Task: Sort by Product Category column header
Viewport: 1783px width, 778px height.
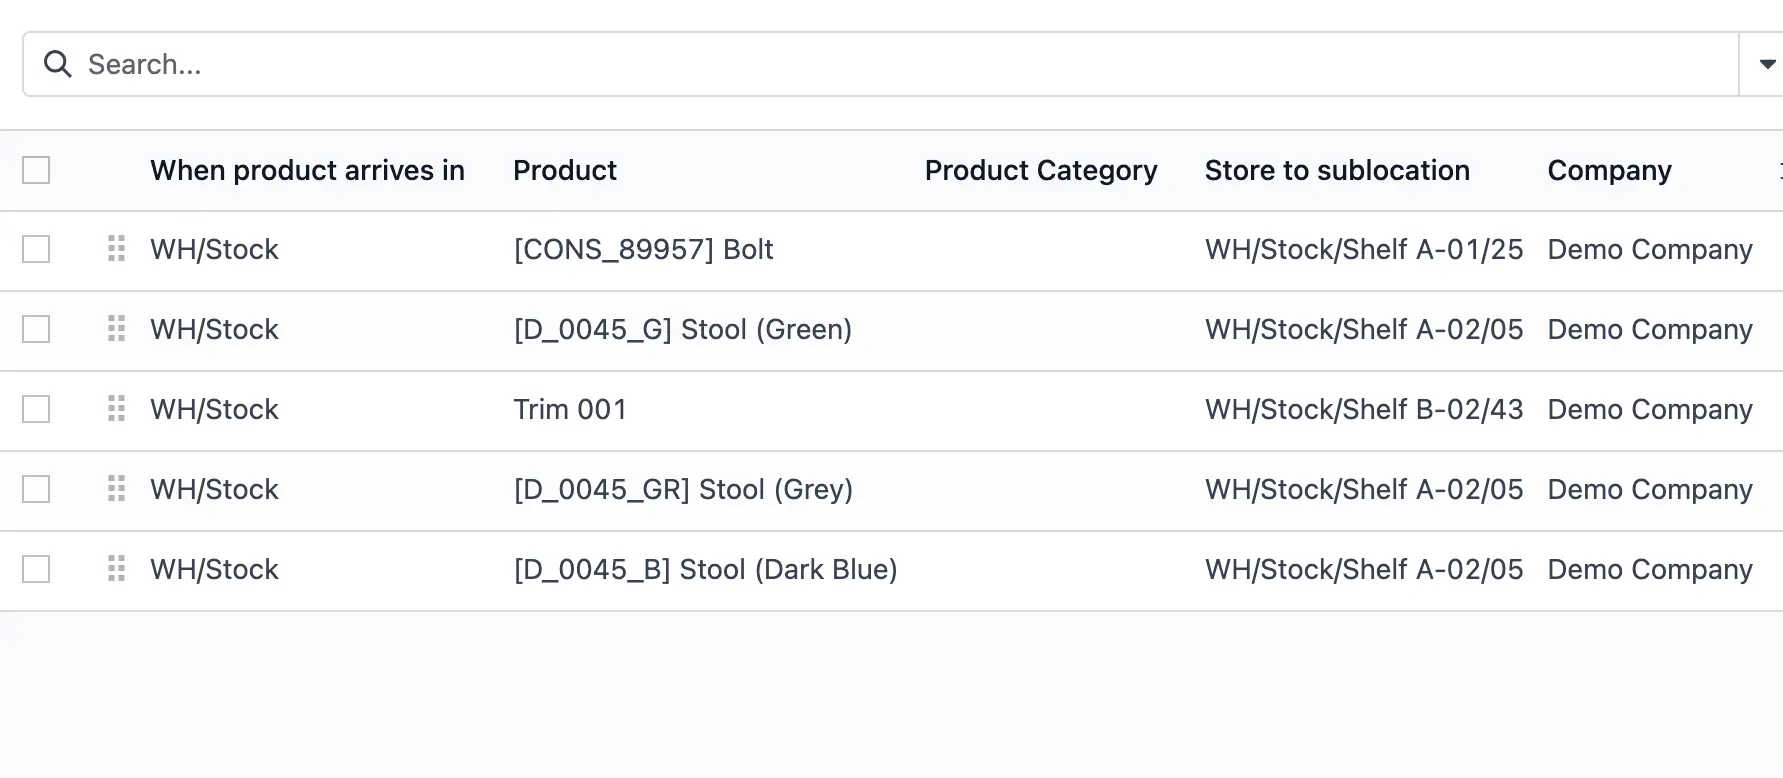Action: pos(1041,170)
